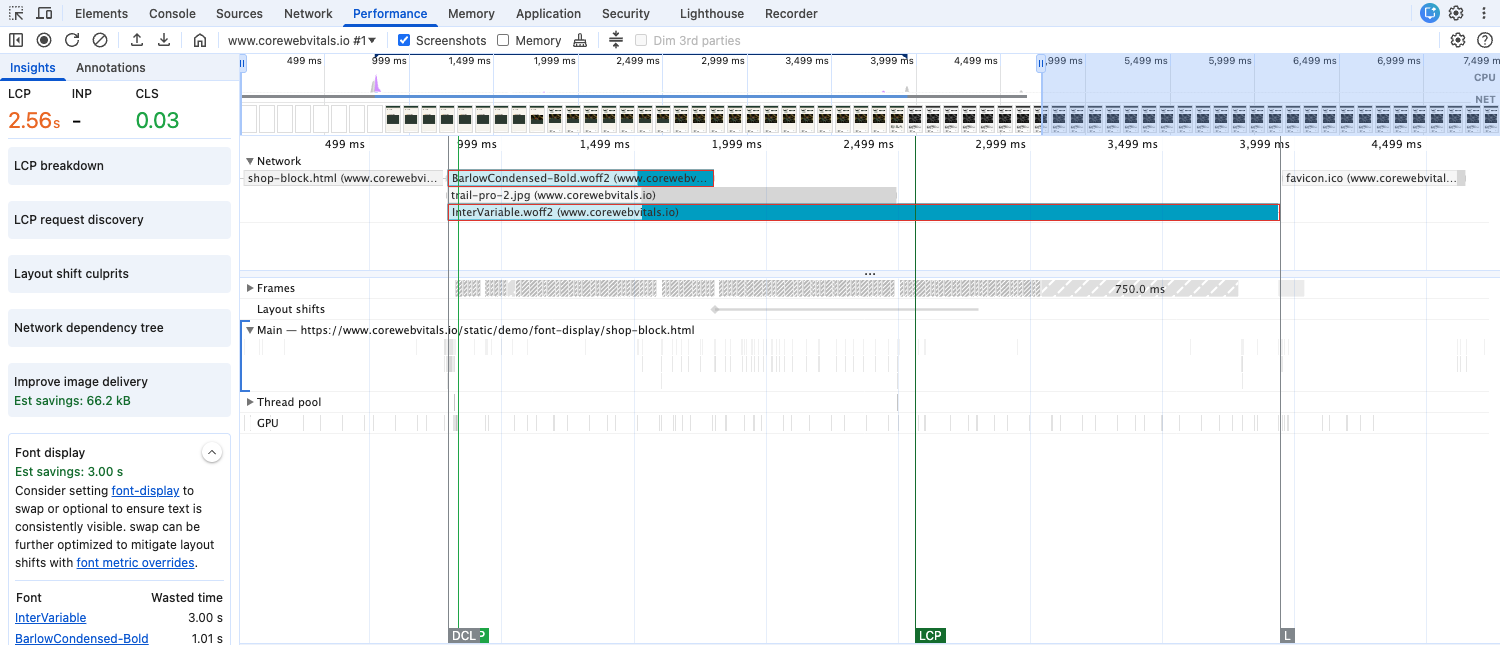Select the Insights sidebar tab
Screen dimensions: 1500x645
tap(33, 67)
